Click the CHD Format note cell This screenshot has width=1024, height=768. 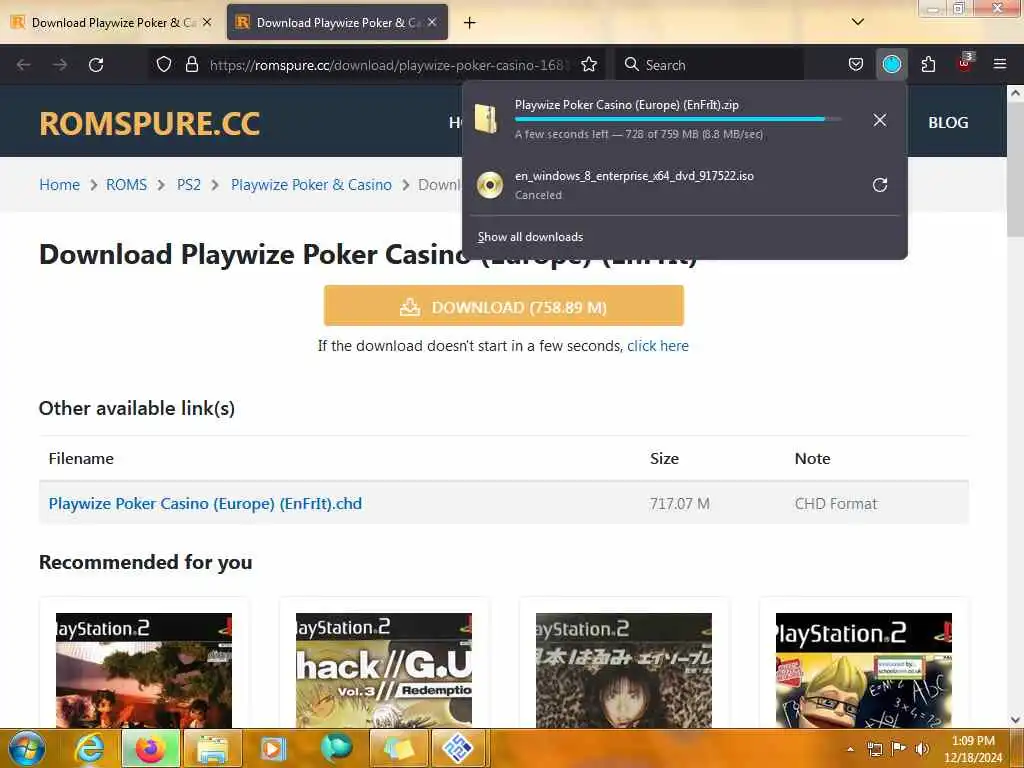click(836, 504)
